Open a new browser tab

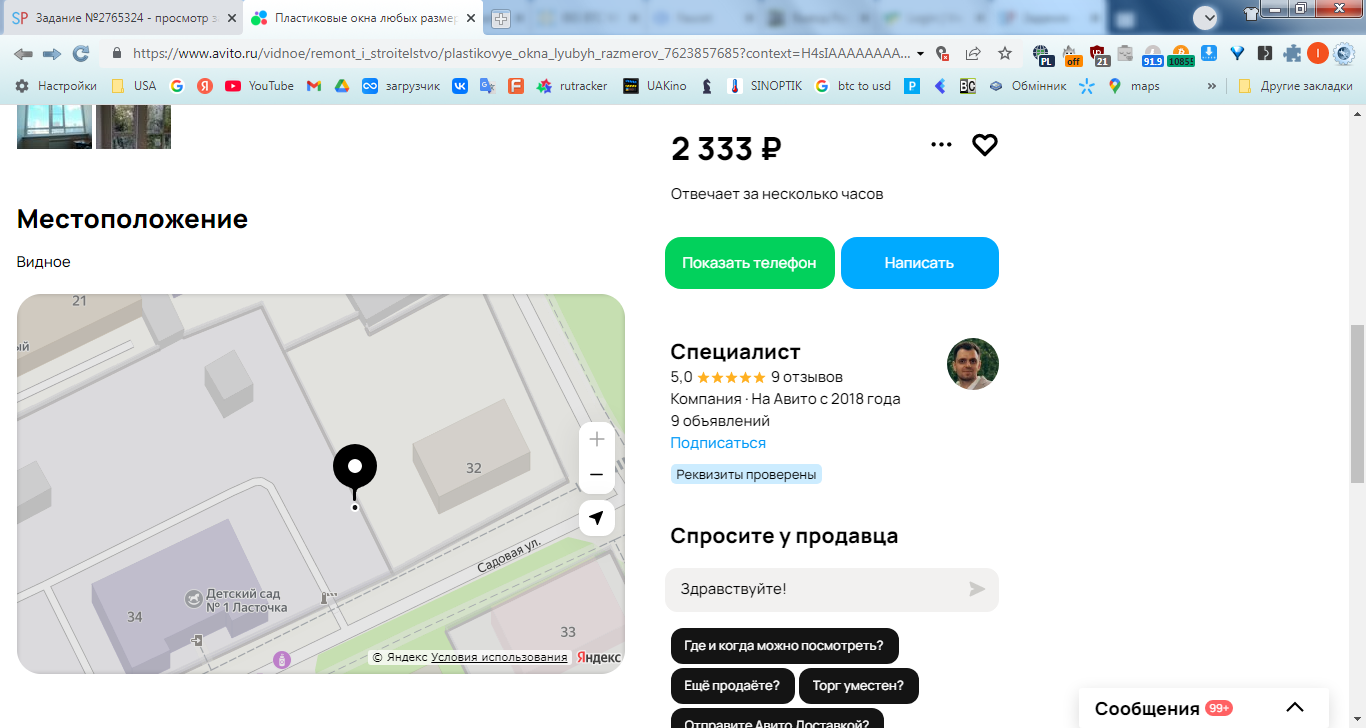[x=500, y=18]
